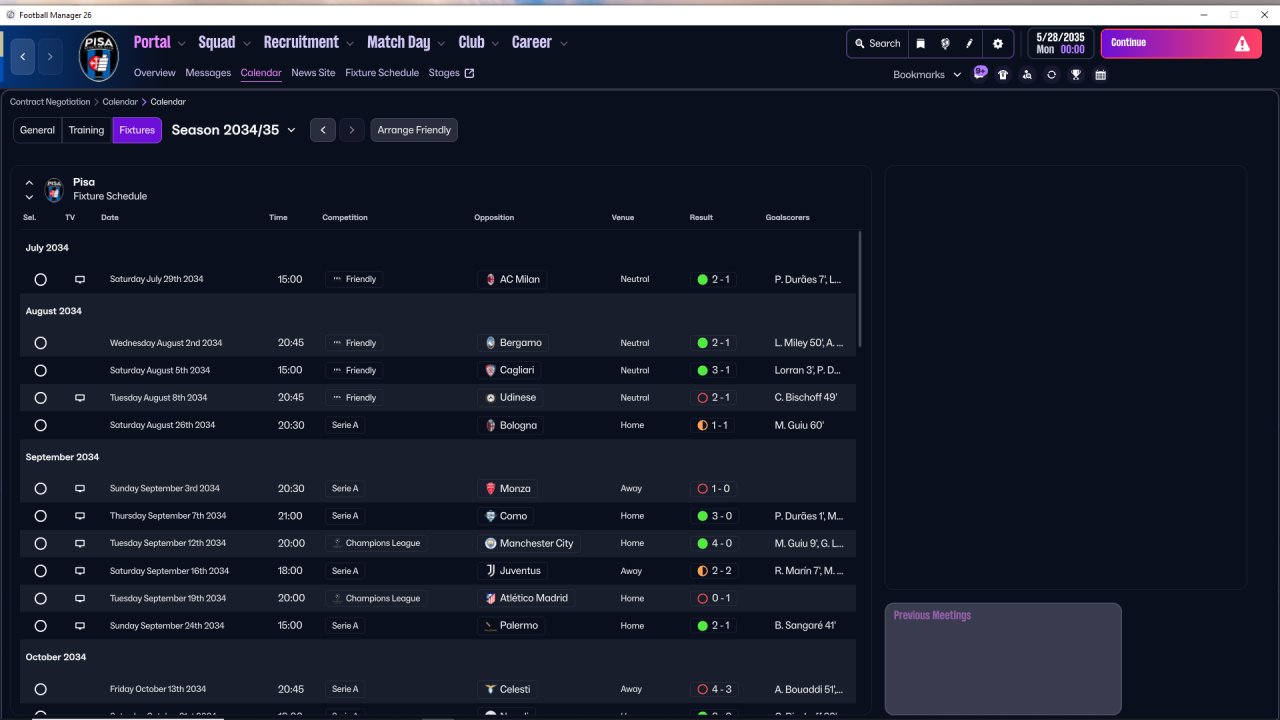Image resolution: width=1280 pixels, height=720 pixels.
Task: Click the Atlético Madrid opposition name
Action: point(534,599)
